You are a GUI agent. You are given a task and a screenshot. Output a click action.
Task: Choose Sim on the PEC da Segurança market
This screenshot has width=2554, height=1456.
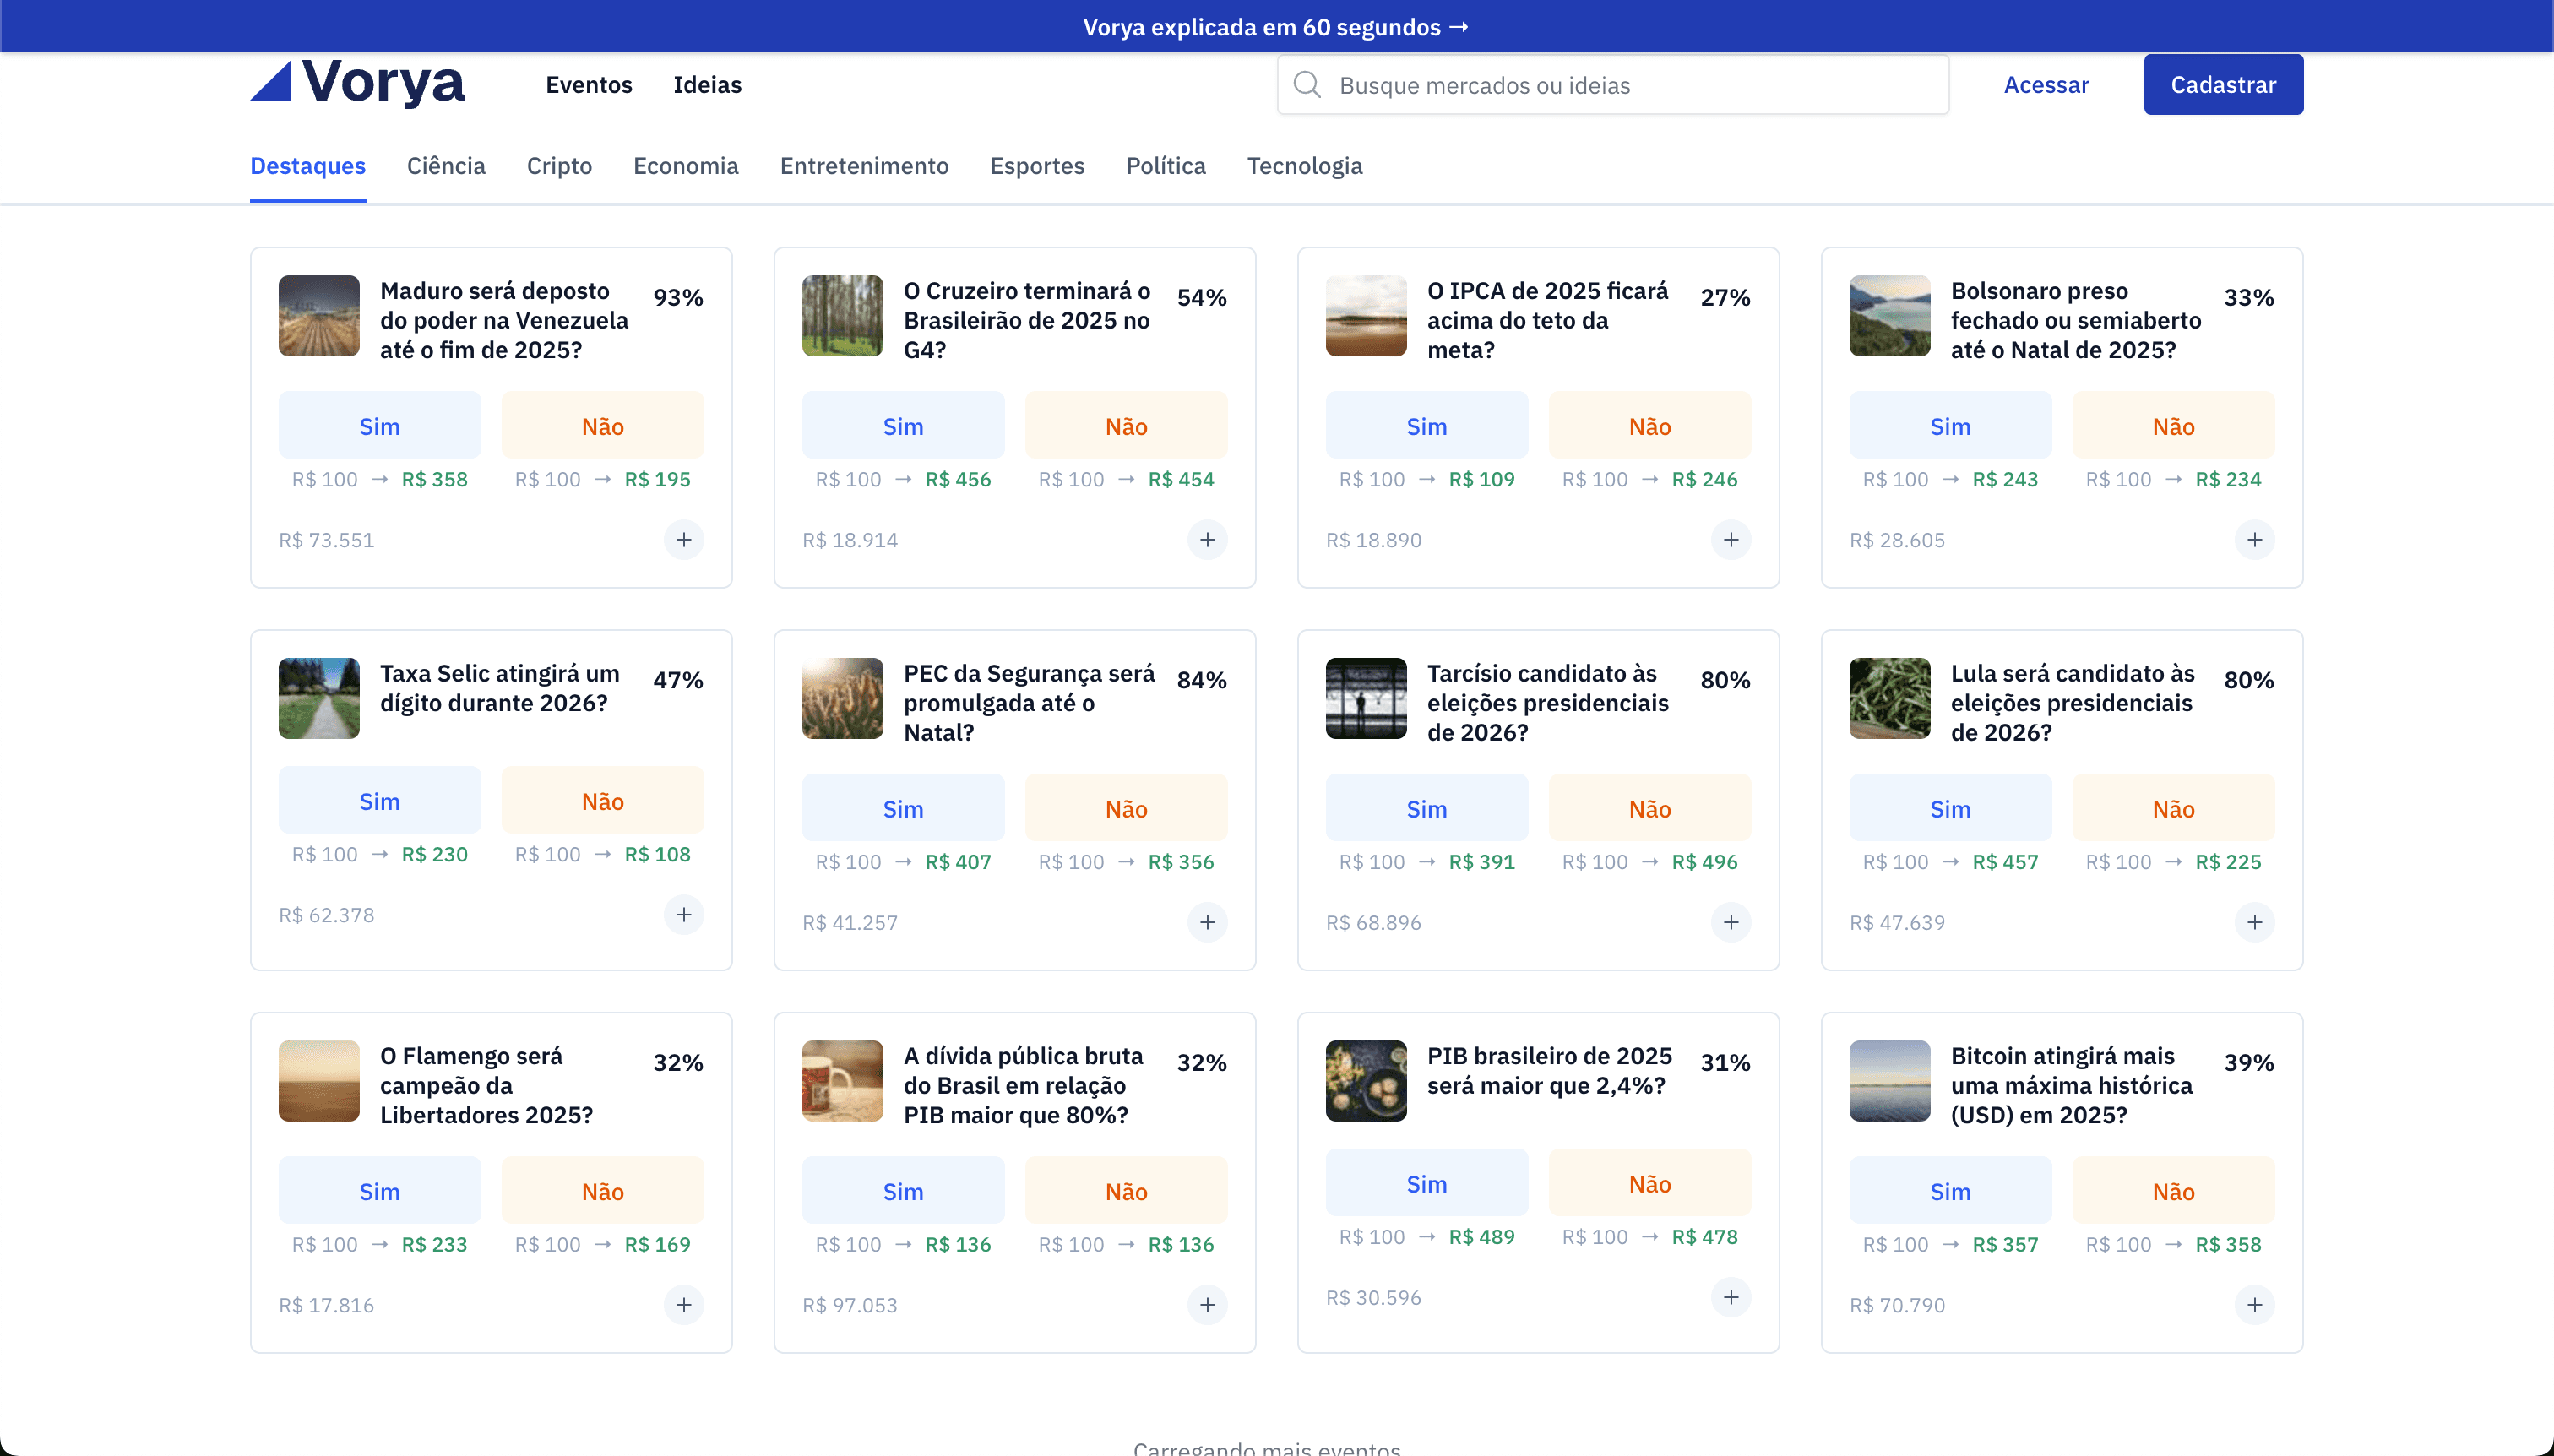[x=903, y=807]
